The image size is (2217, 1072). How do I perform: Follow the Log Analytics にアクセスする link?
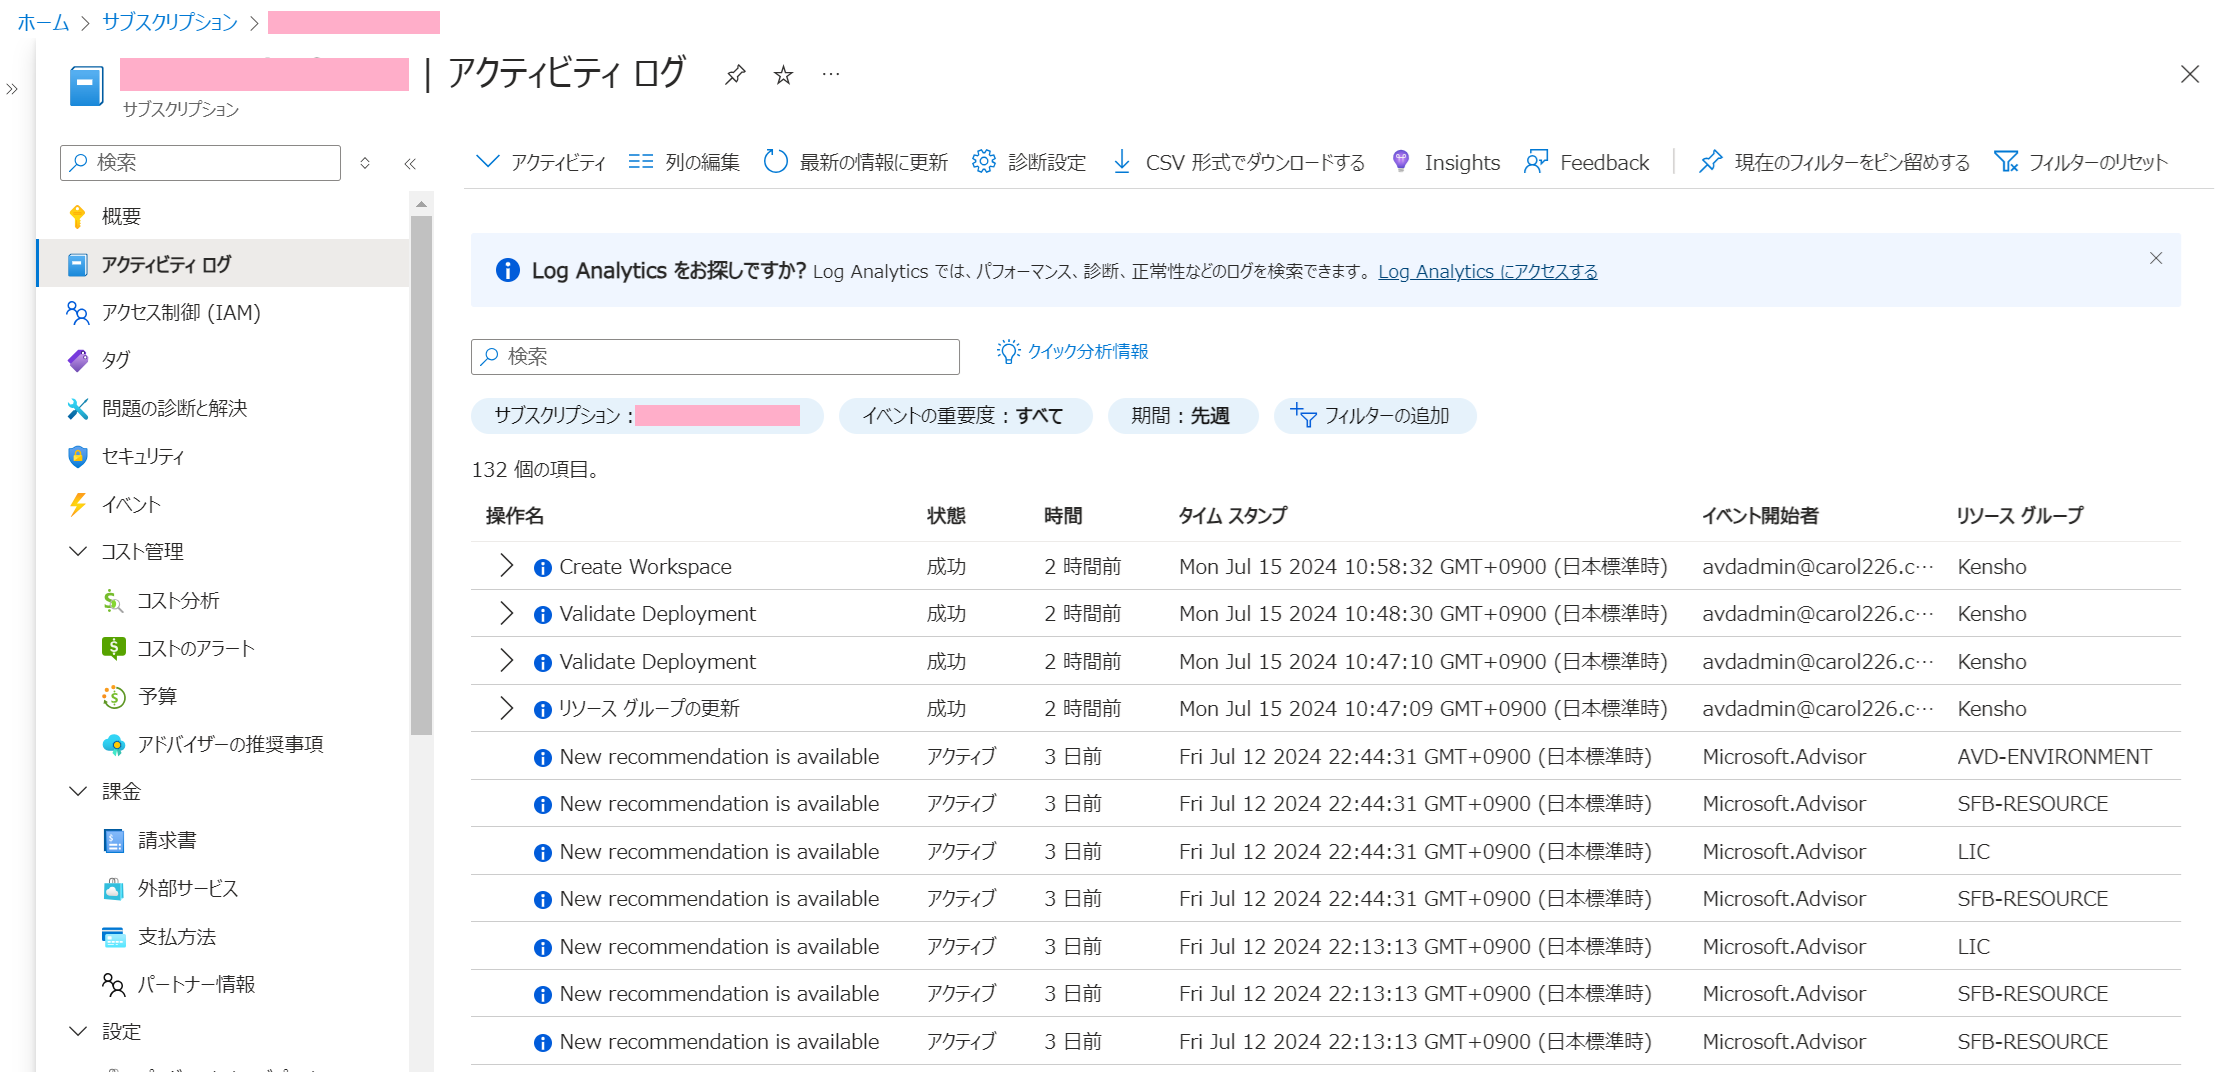[1488, 272]
